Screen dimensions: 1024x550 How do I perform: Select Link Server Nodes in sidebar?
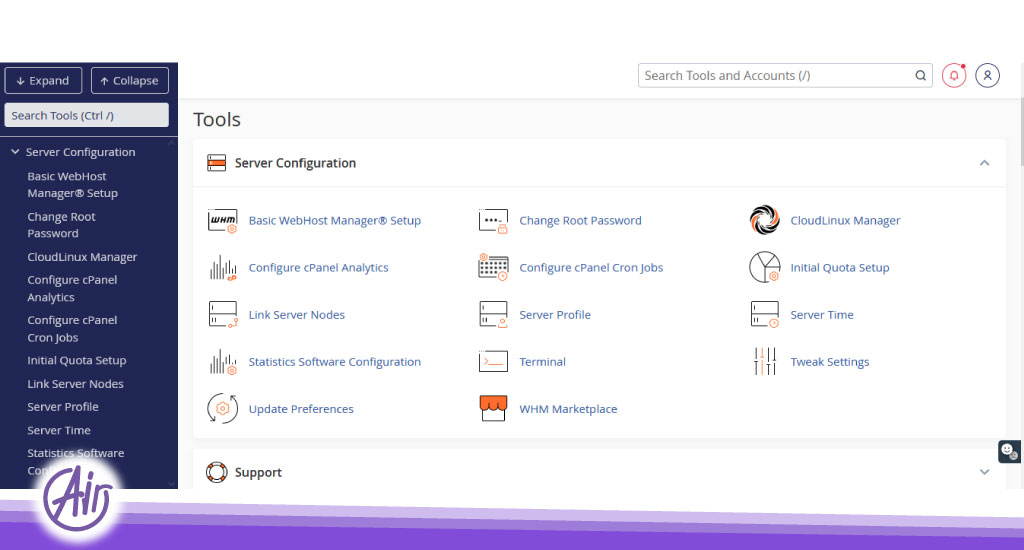75,384
